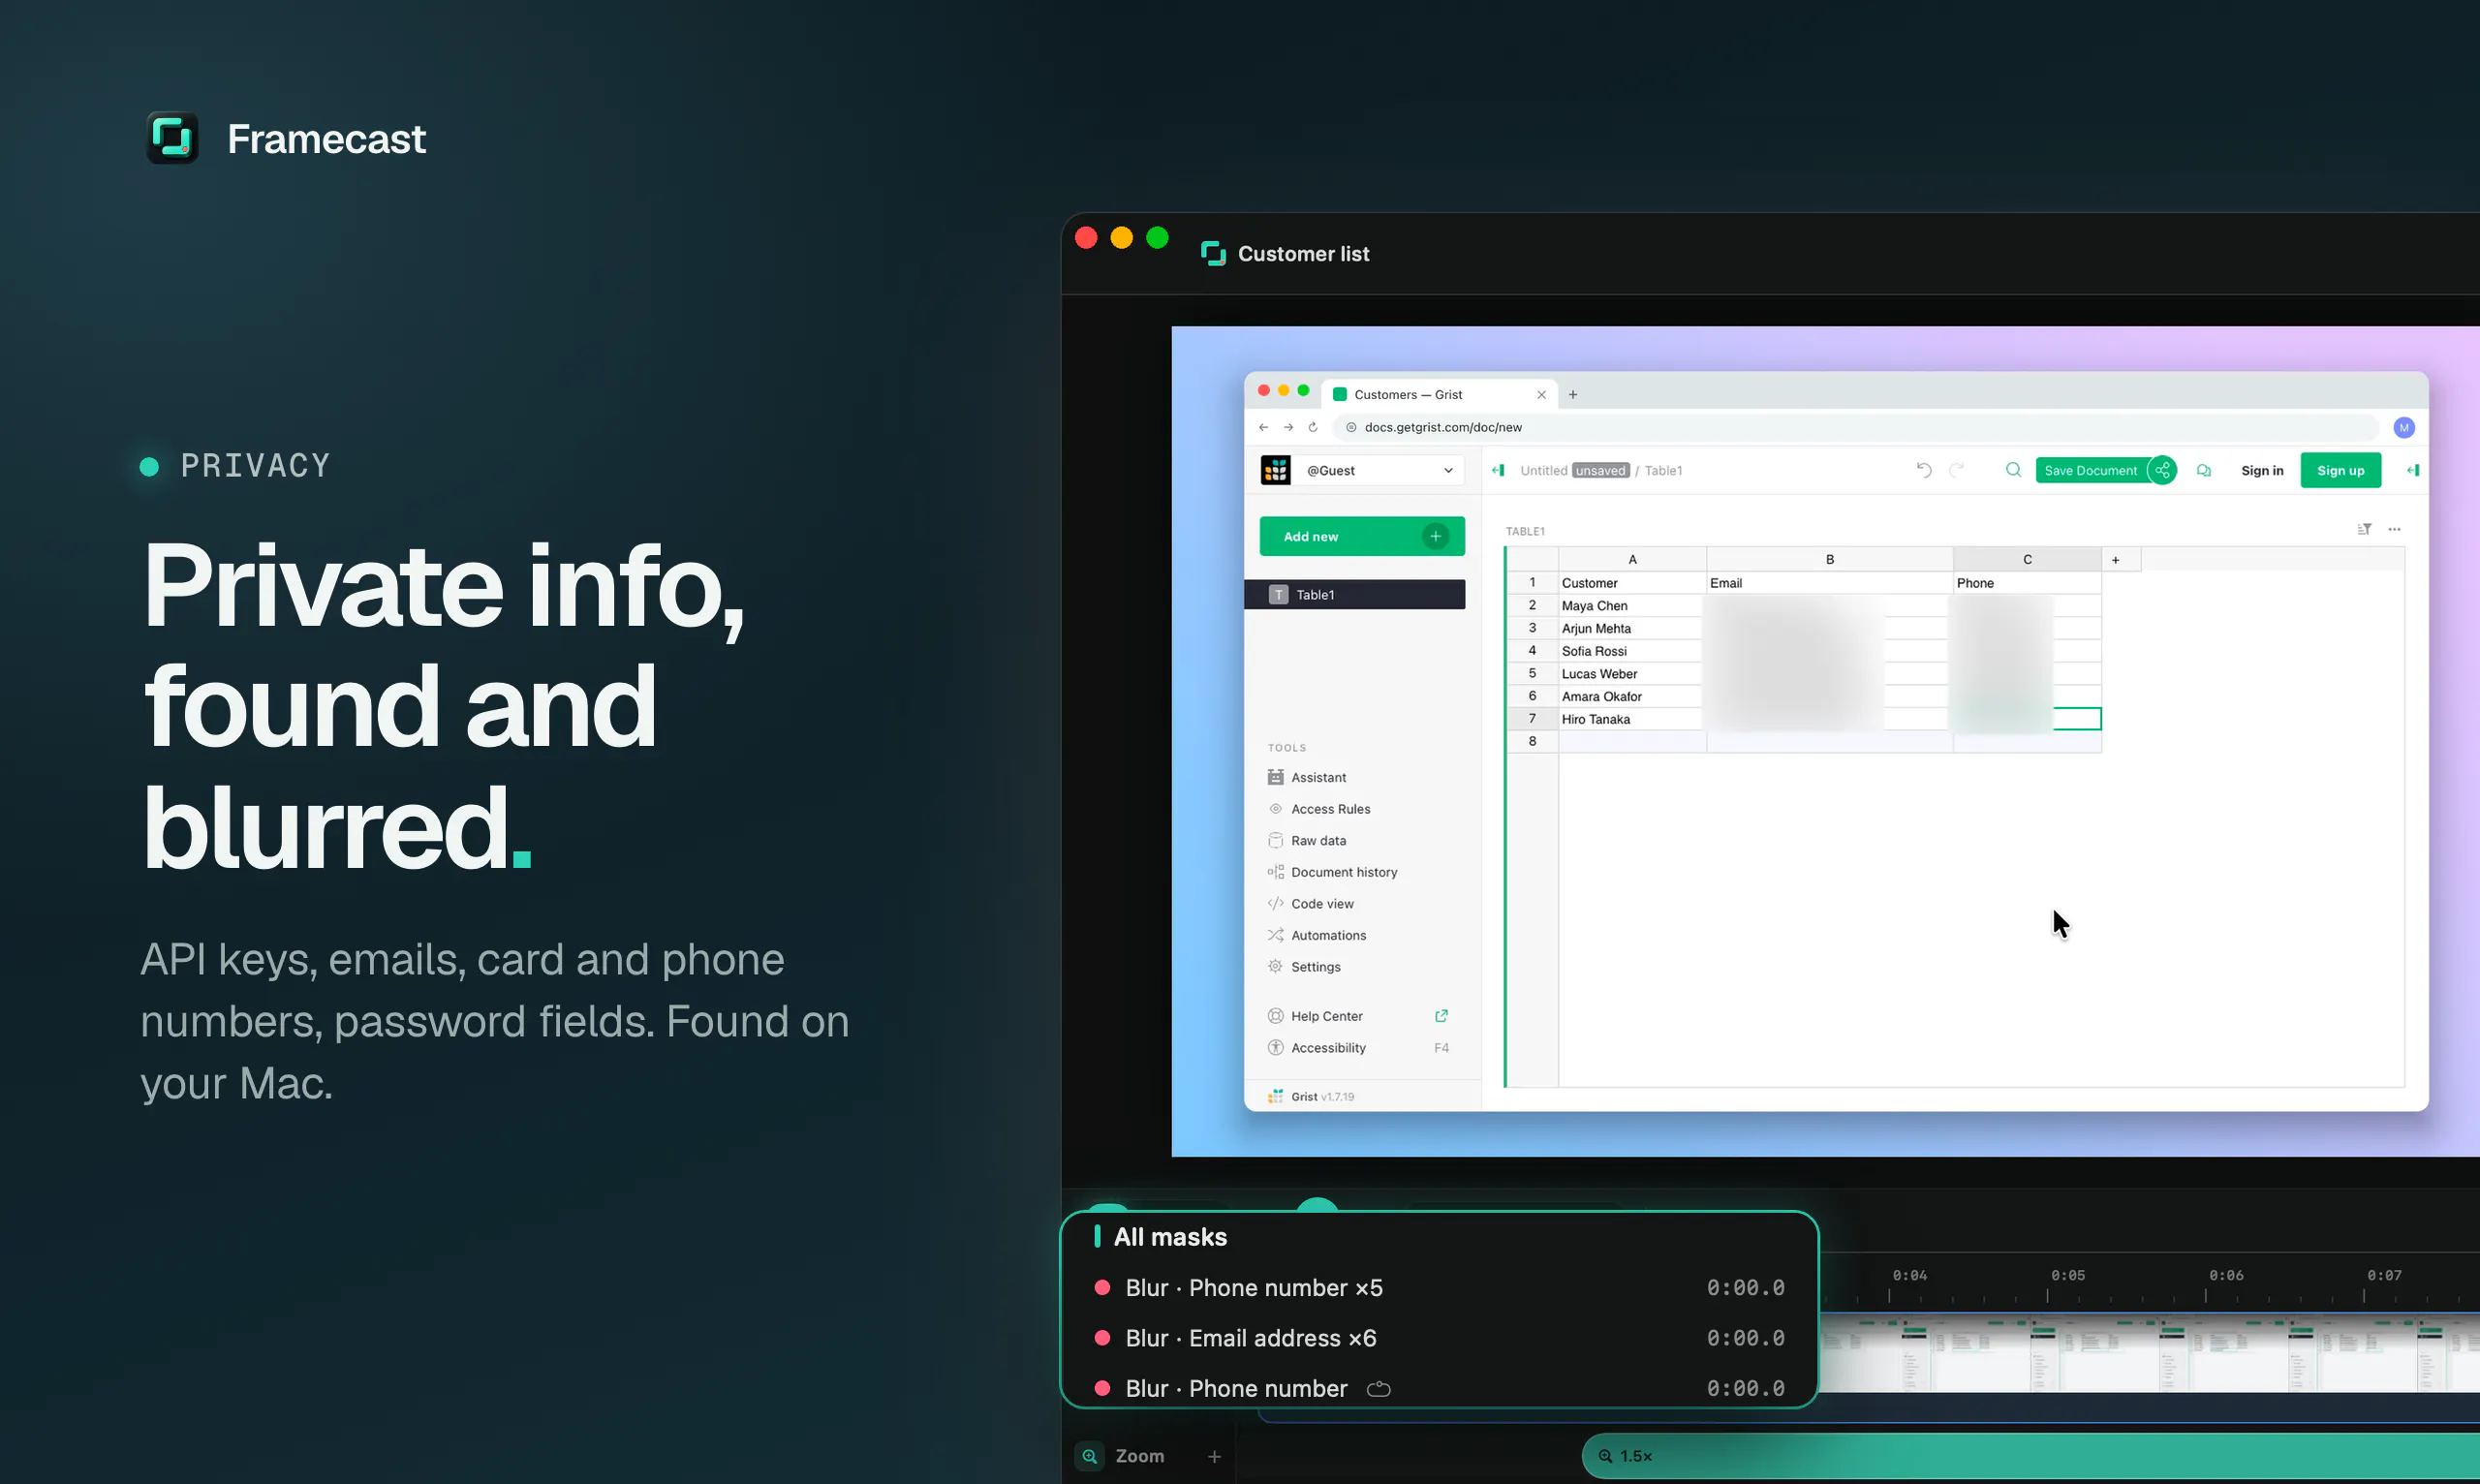Viewport: 2480px width, 1484px height.
Task: Click the left panel toggle next to Untitled
Action: [1498, 470]
